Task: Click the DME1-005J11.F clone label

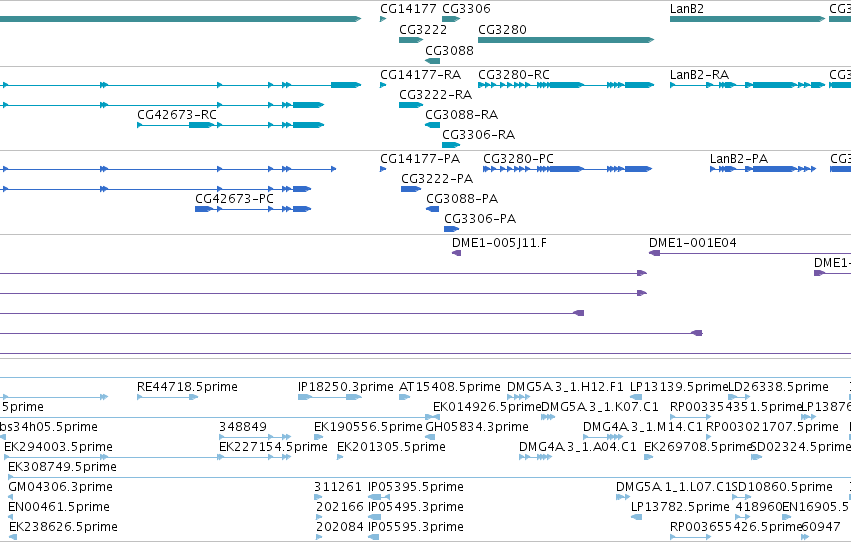Action: [x=499, y=243]
